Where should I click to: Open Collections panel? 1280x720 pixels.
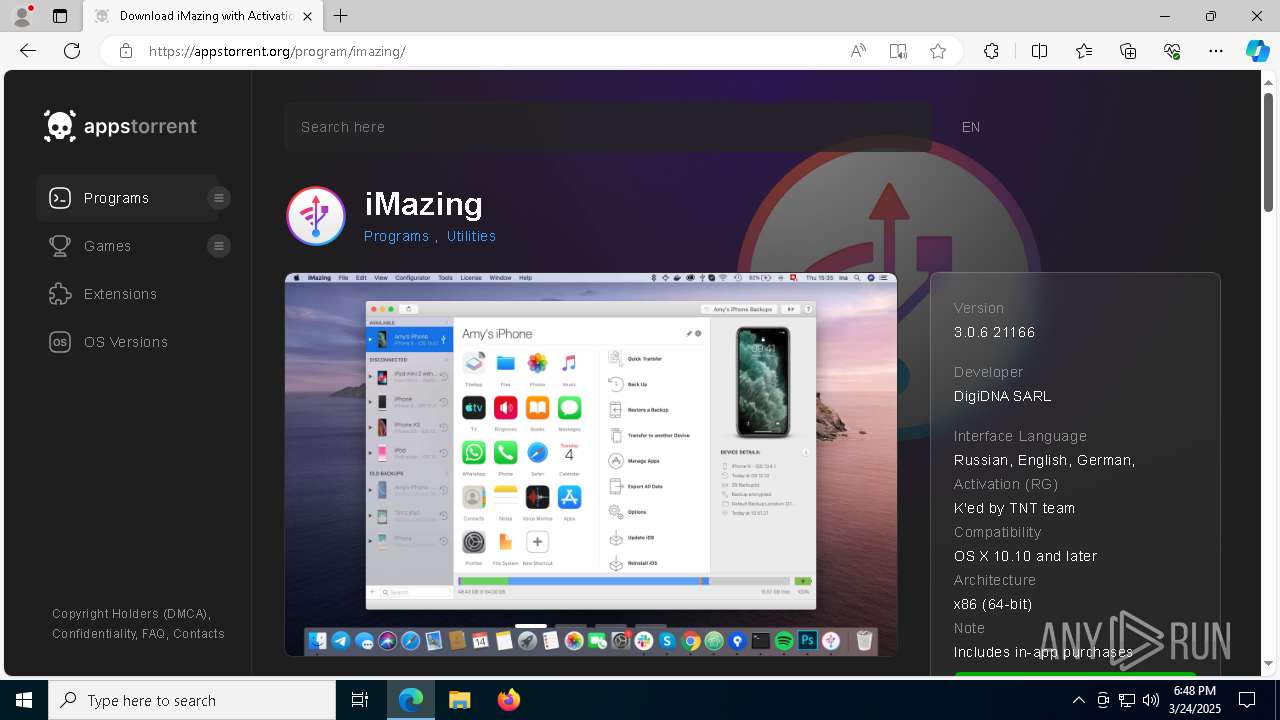coord(1128,51)
